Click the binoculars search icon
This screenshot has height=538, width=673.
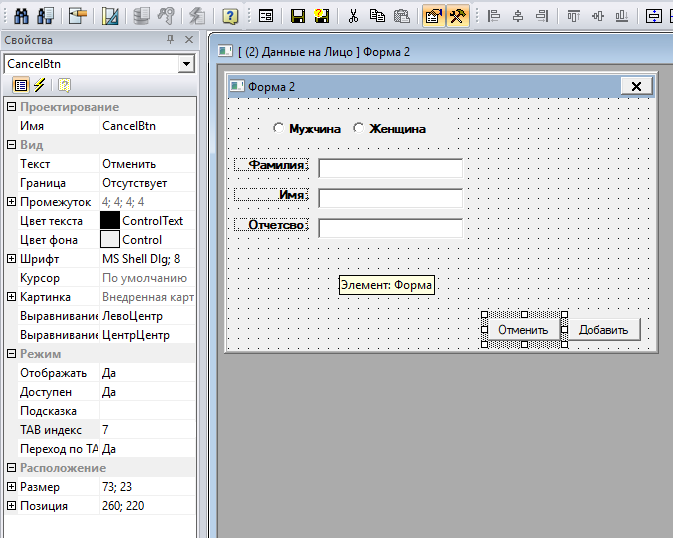21,16
